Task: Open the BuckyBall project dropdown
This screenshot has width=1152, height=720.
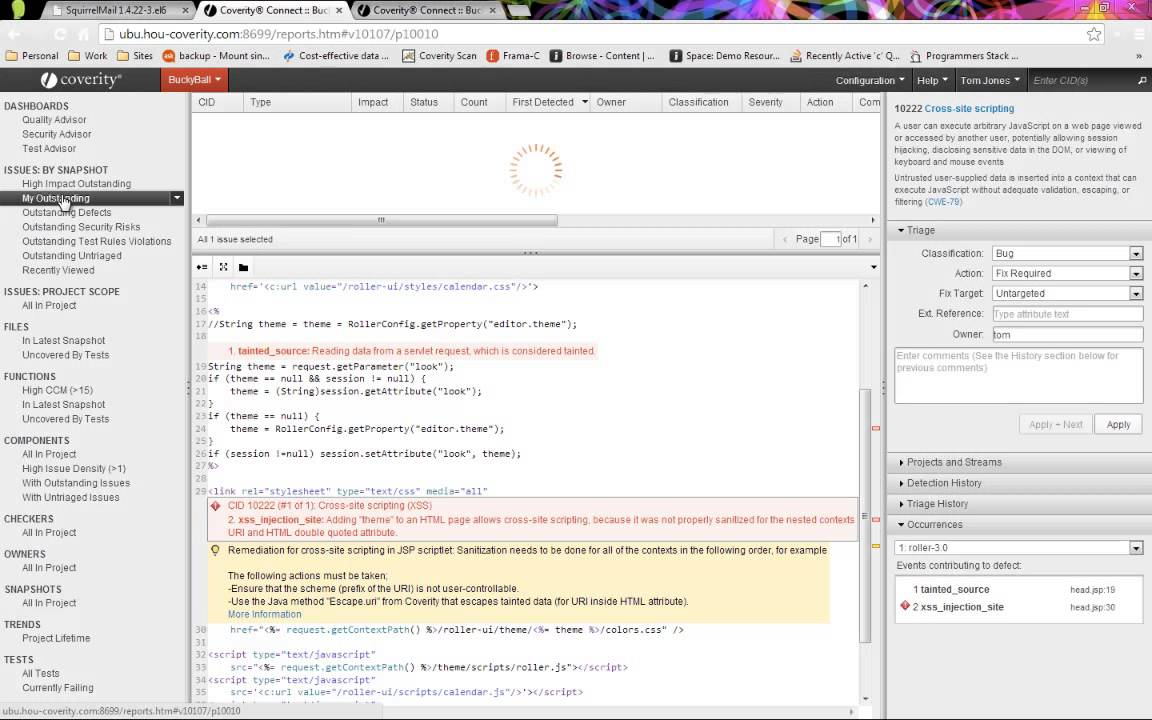Action: (x=194, y=79)
